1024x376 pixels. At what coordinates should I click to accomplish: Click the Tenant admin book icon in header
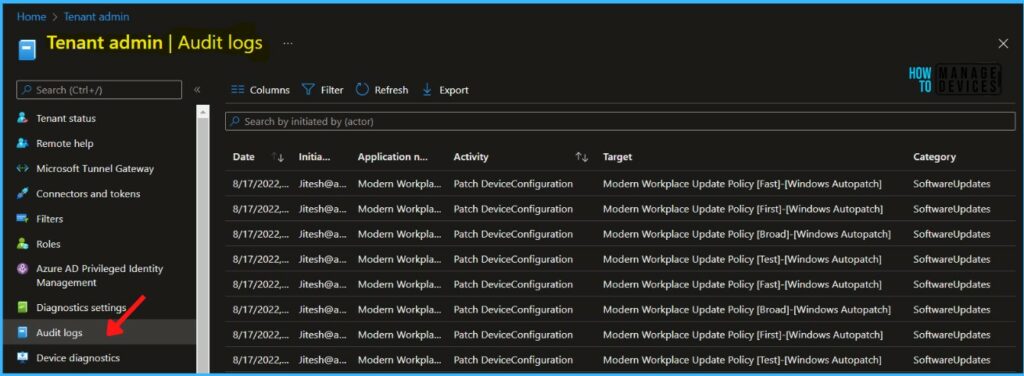coord(27,49)
